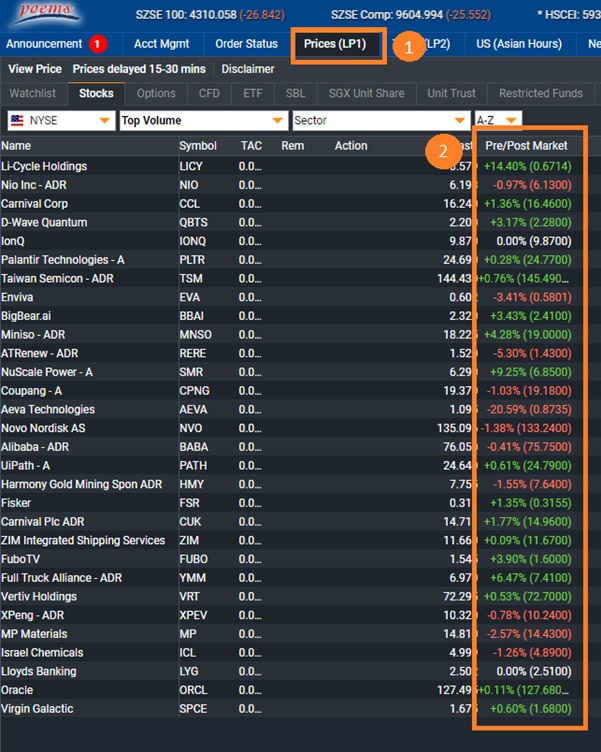Select UiPath - A stock
Screen dimensions: 601x752
tap(25, 466)
